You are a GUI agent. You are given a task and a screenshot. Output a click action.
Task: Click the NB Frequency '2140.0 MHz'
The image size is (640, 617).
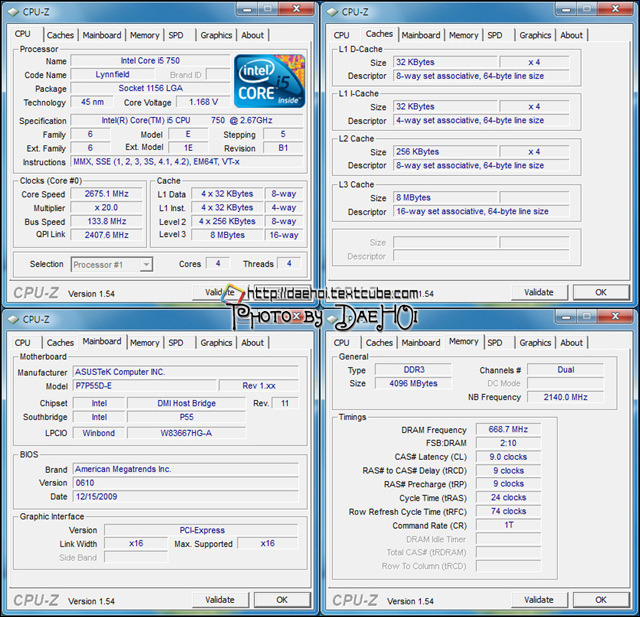[565, 397]
